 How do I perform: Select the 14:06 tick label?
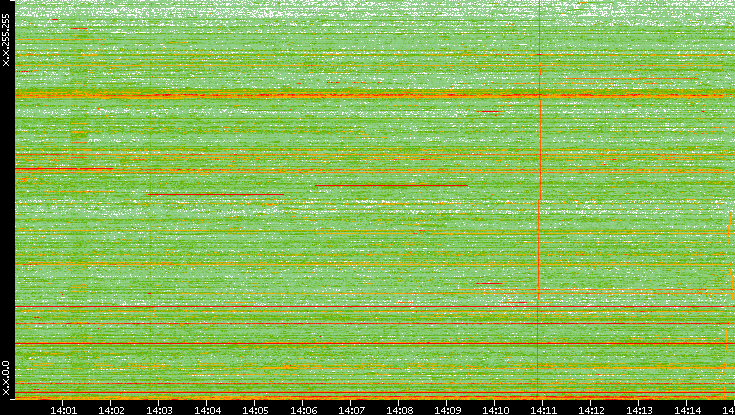click(x=303, y=410)
